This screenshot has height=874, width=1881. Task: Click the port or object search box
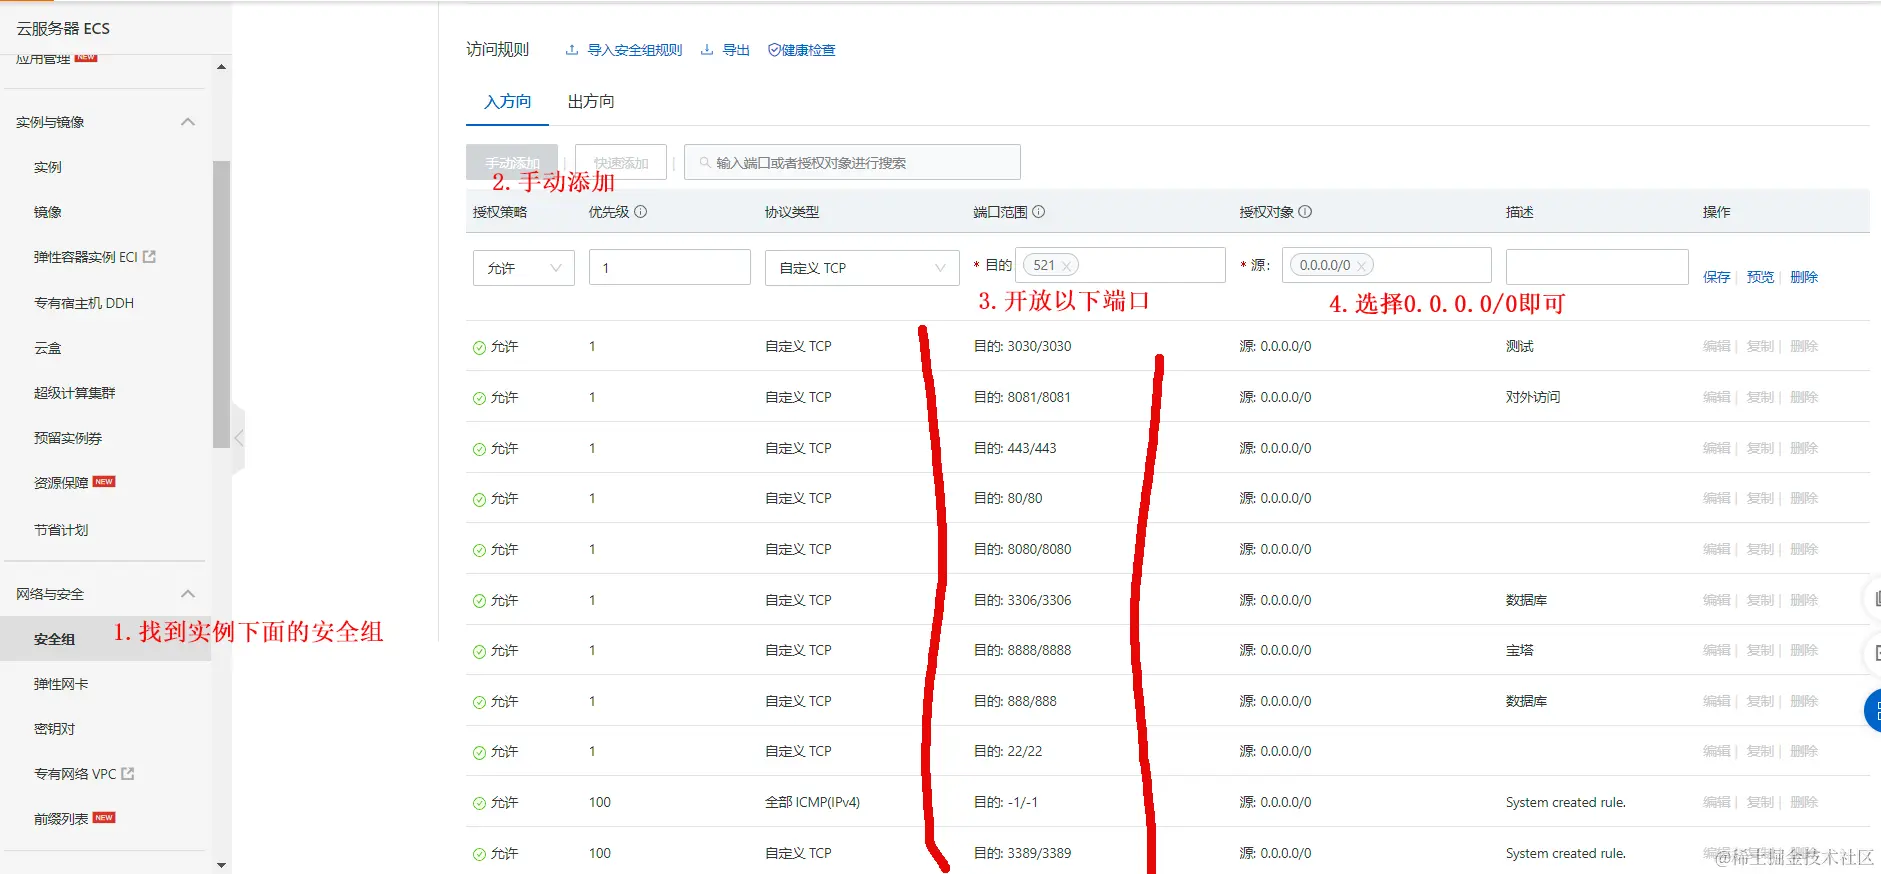(852, 162)
